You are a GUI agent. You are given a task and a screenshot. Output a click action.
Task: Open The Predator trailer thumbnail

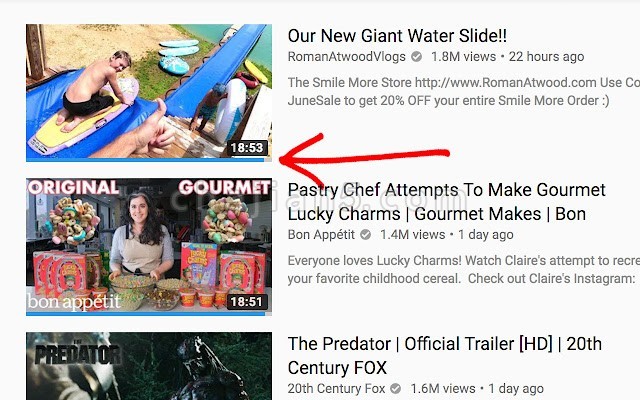coord(149,366)
